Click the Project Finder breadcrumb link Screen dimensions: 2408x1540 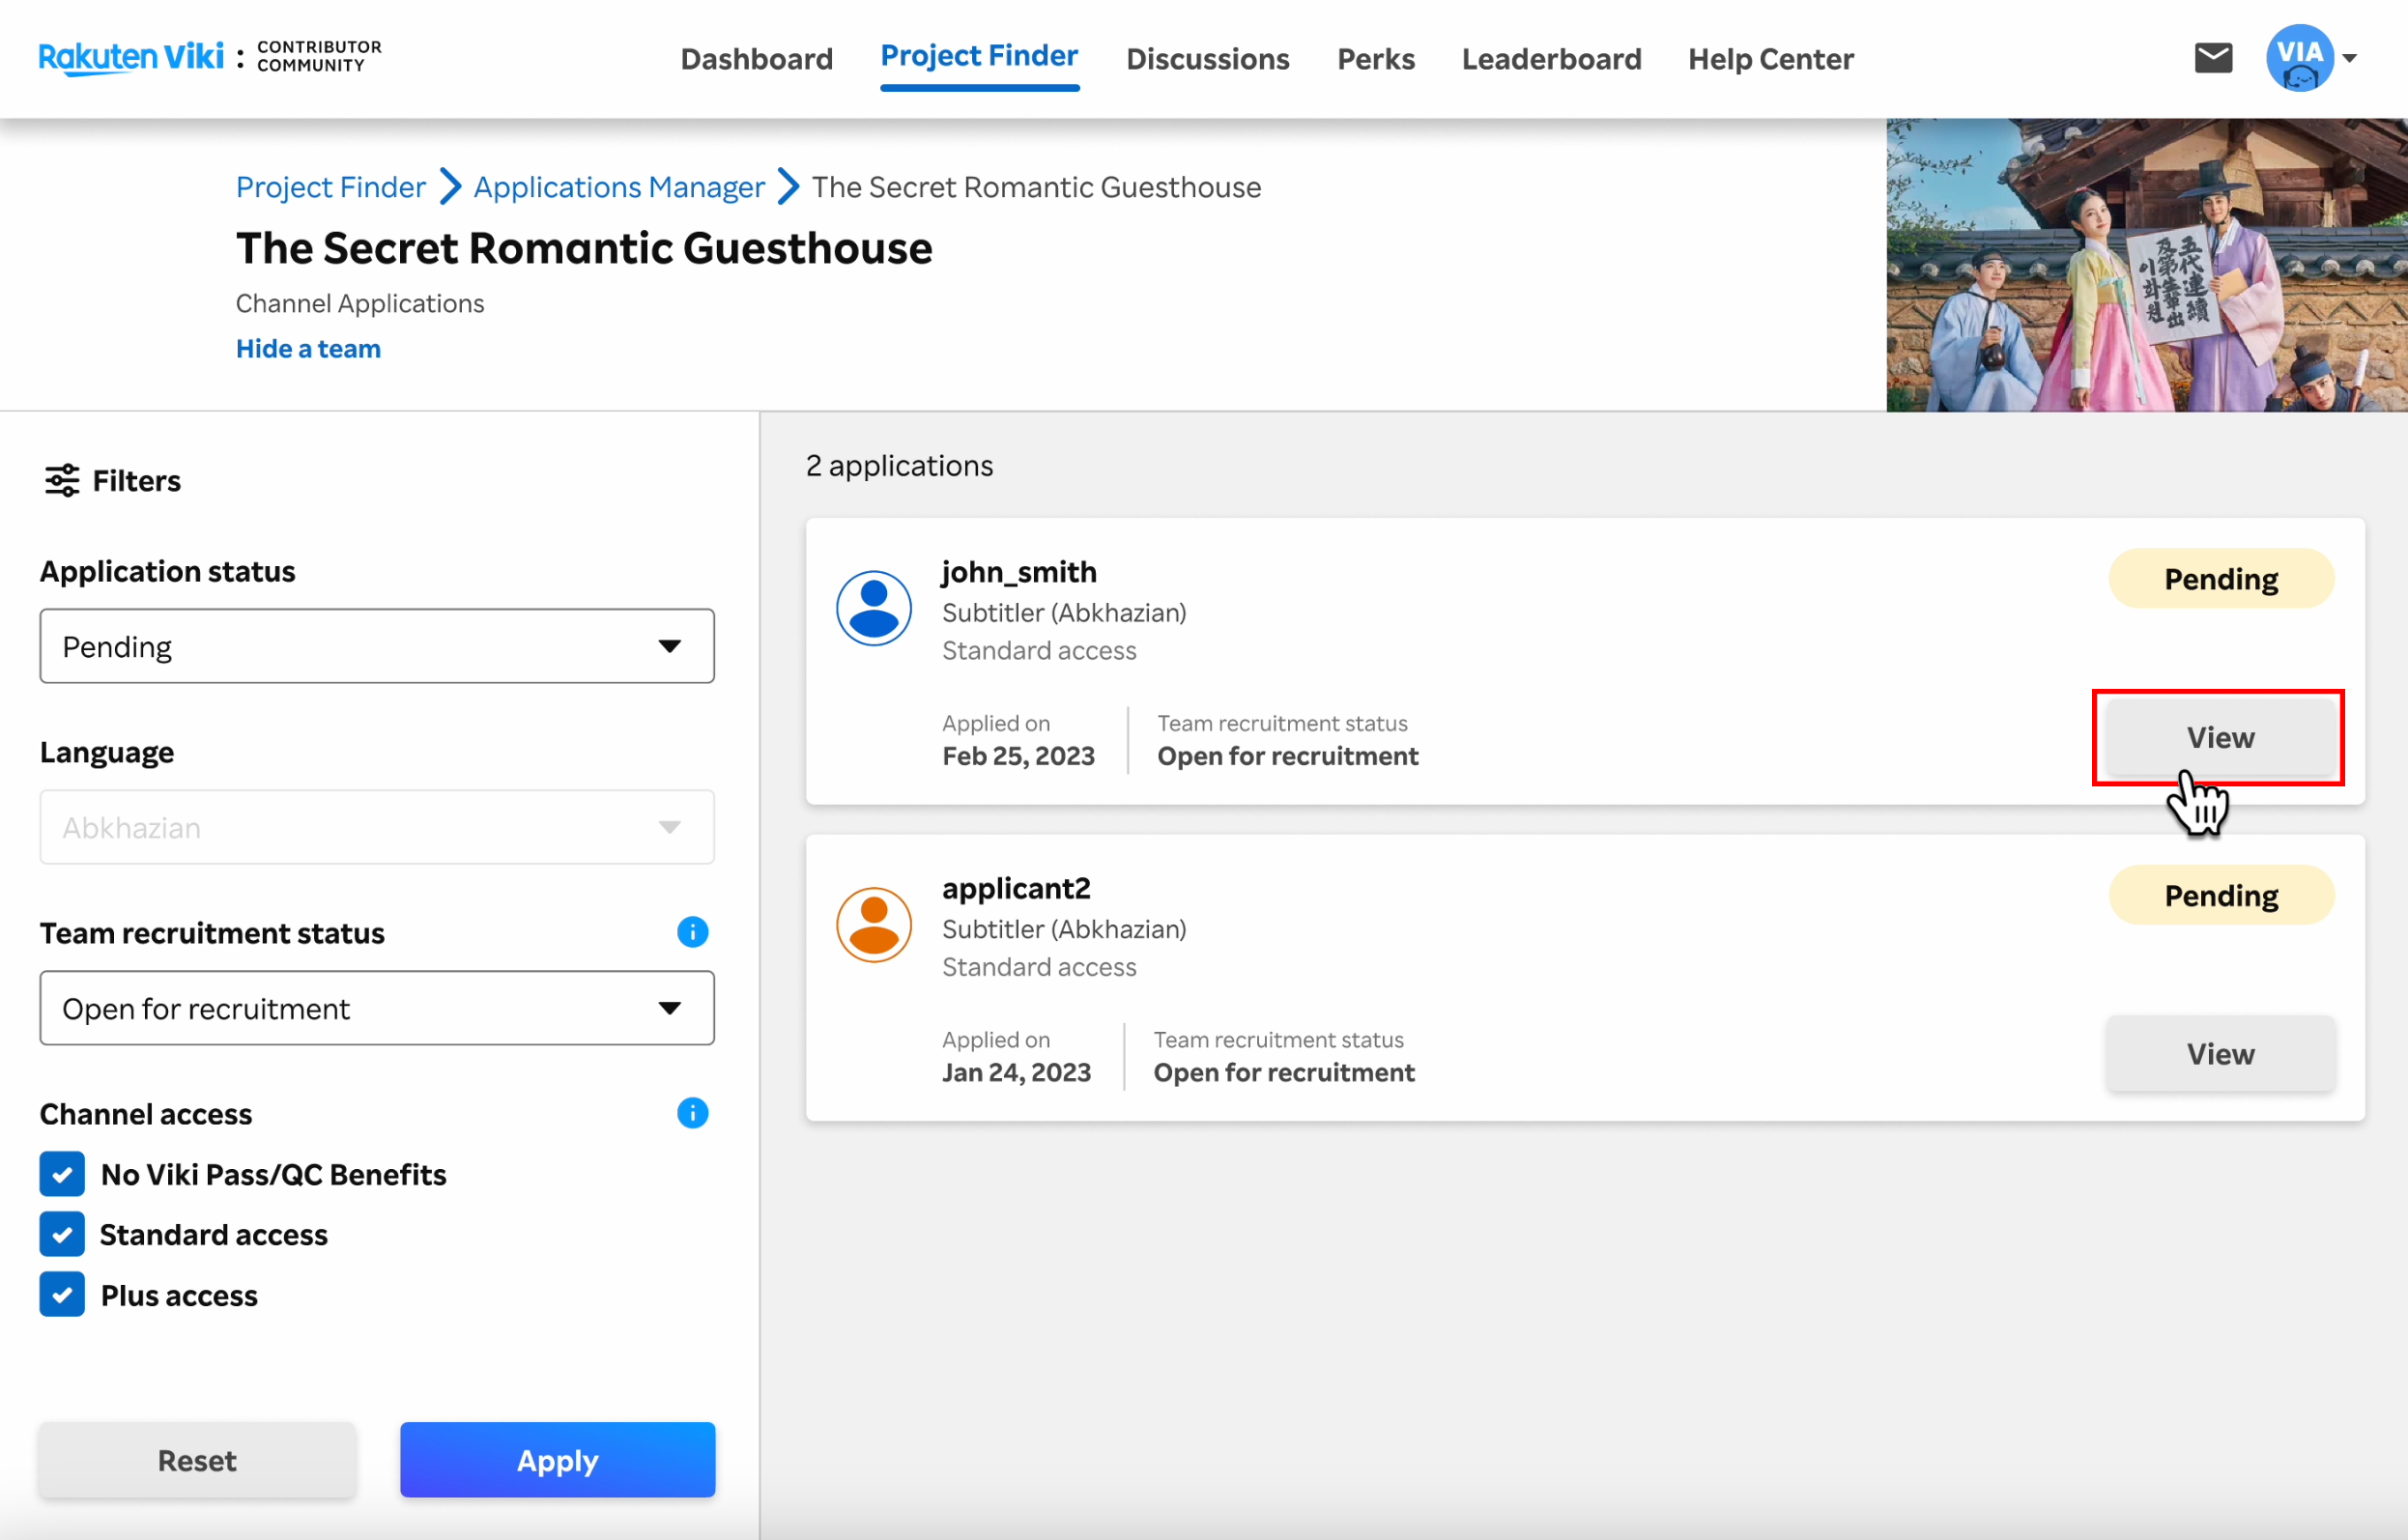click(x=331, y=187)
